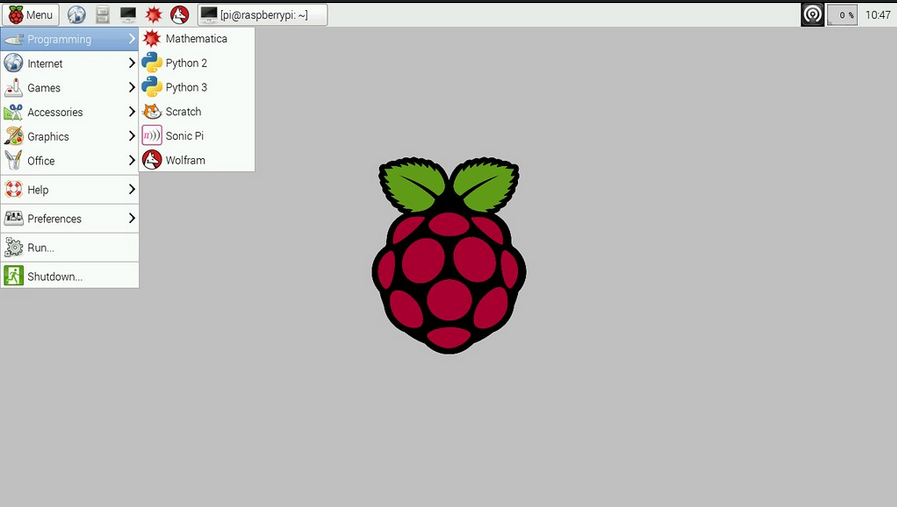Click the Graphics paint palette icon
The height and width of the screenshot is (507, 897).
[14, 136]
